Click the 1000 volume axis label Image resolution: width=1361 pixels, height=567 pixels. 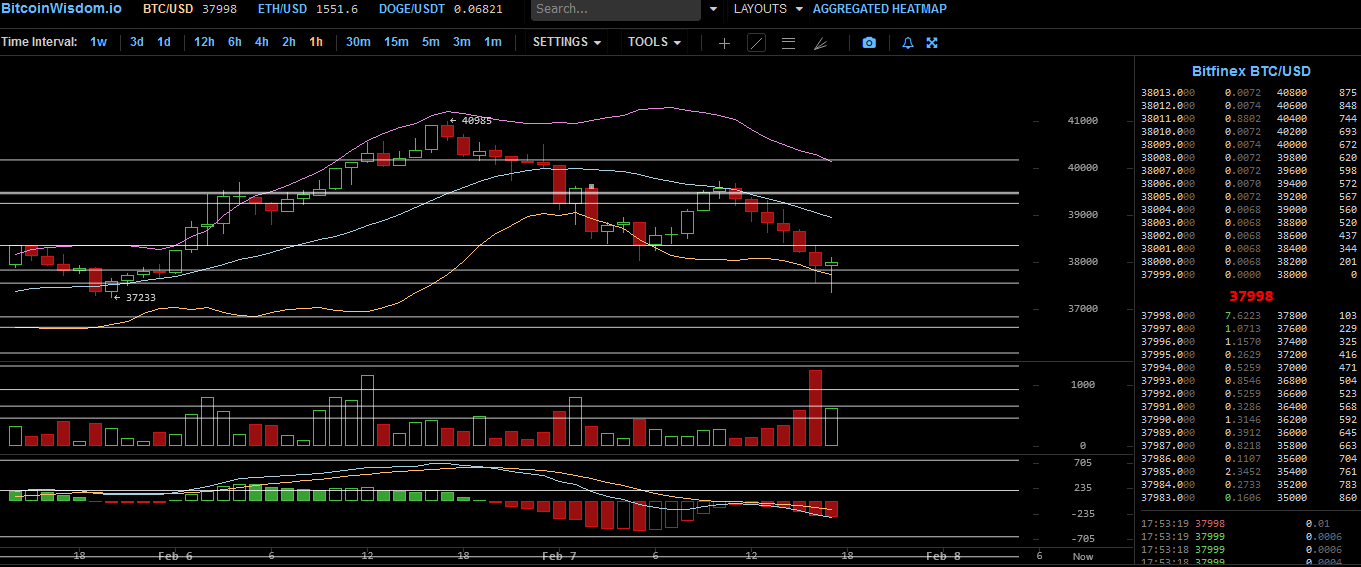coord(1083,385)
